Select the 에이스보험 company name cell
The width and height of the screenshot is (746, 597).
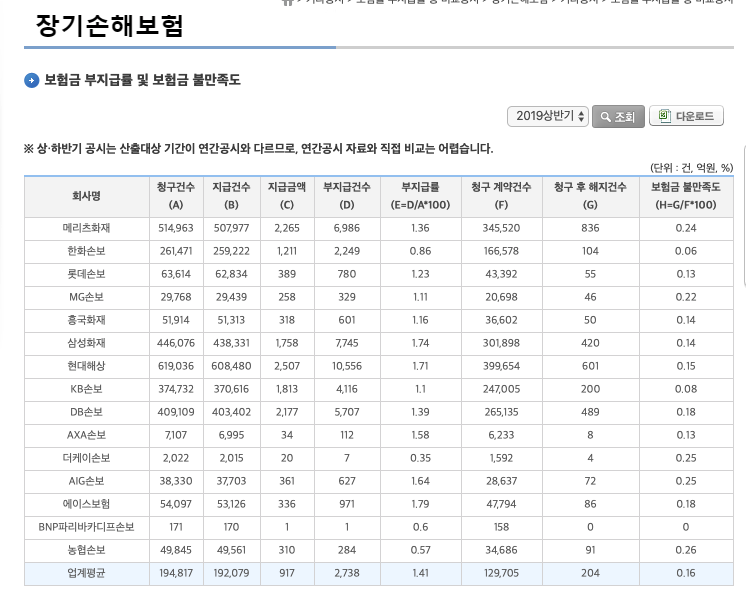pos(87,504)
